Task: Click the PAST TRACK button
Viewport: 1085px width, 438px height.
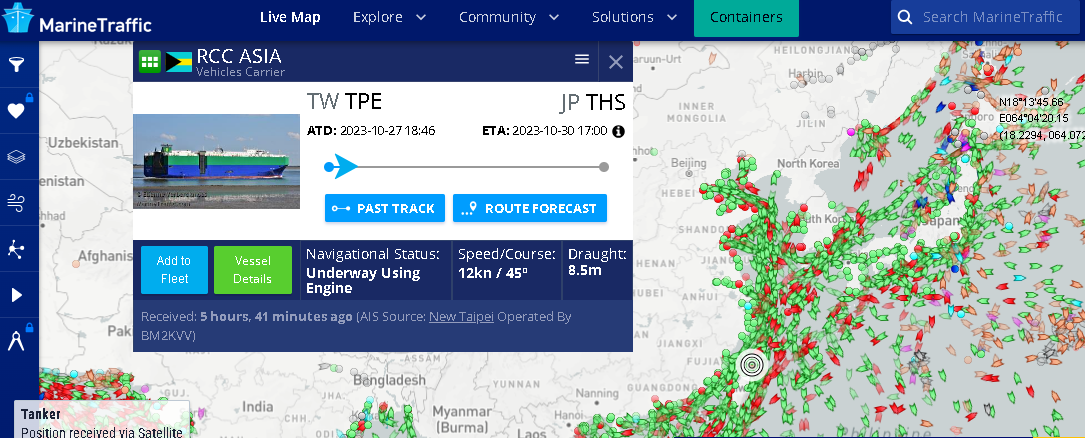Action: (385, 208)
